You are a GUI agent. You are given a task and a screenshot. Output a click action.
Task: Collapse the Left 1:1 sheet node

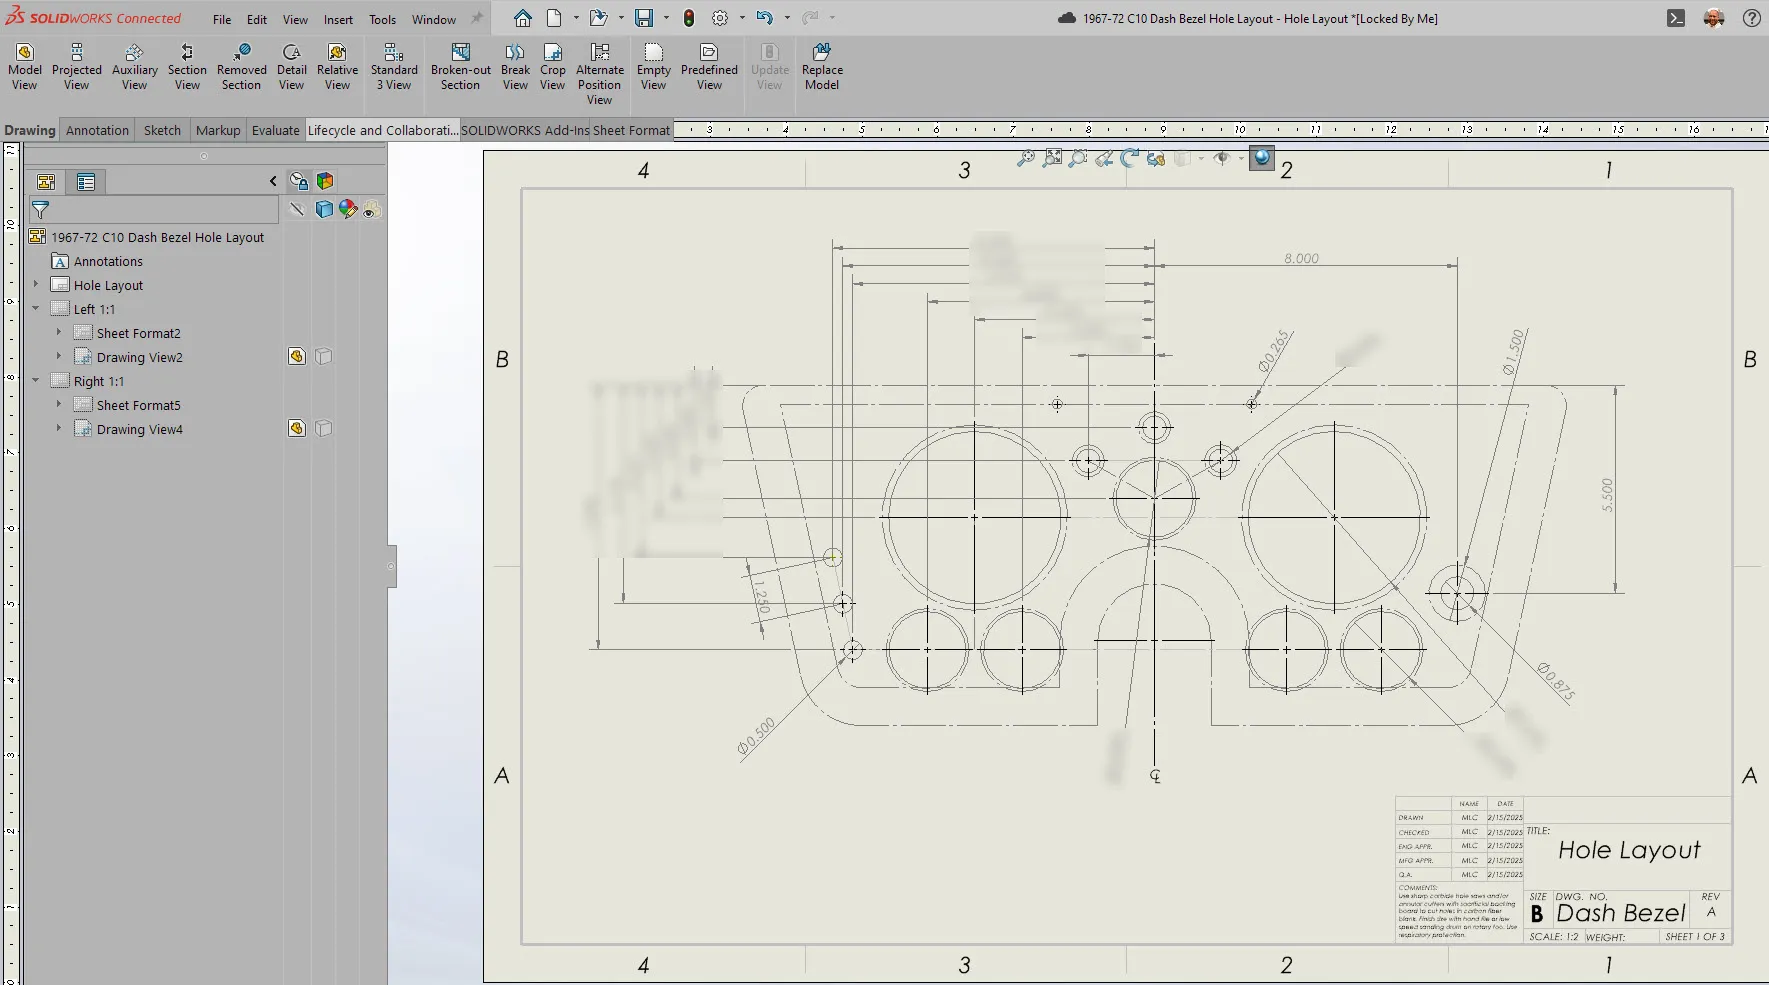click(x=36, y=309)
